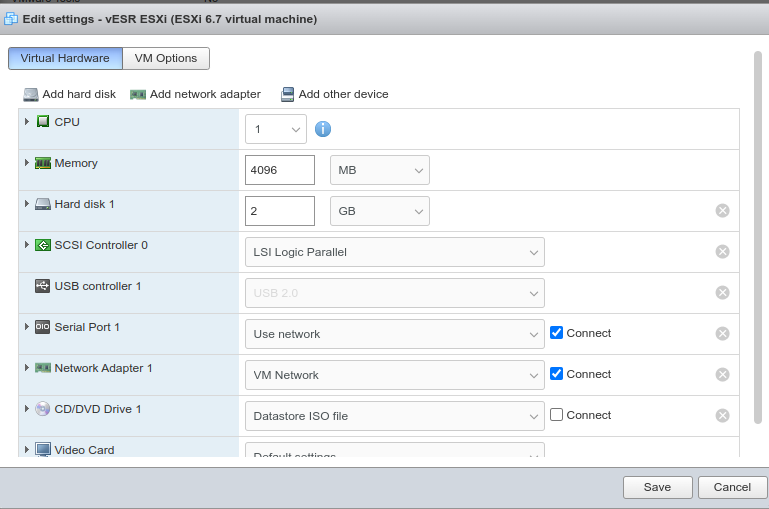This screenshot has height=509, width=769.
Task: Click the Save button
Action: pos(657,487)
